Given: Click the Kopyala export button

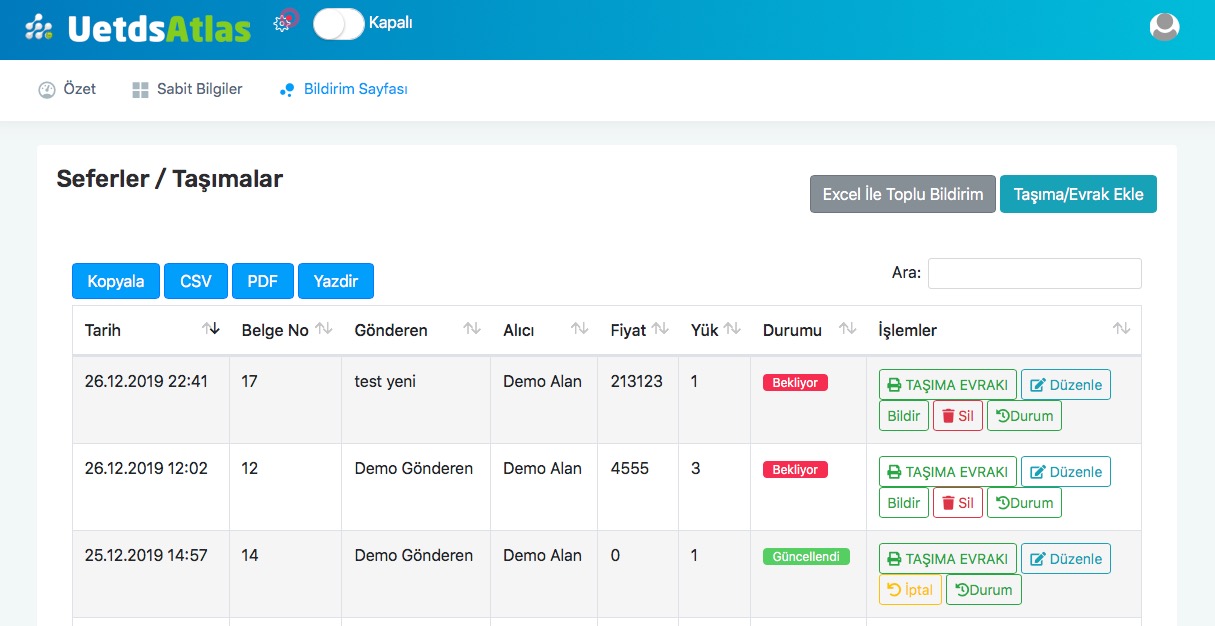Looking at the screenshot, I should point(116,281).
